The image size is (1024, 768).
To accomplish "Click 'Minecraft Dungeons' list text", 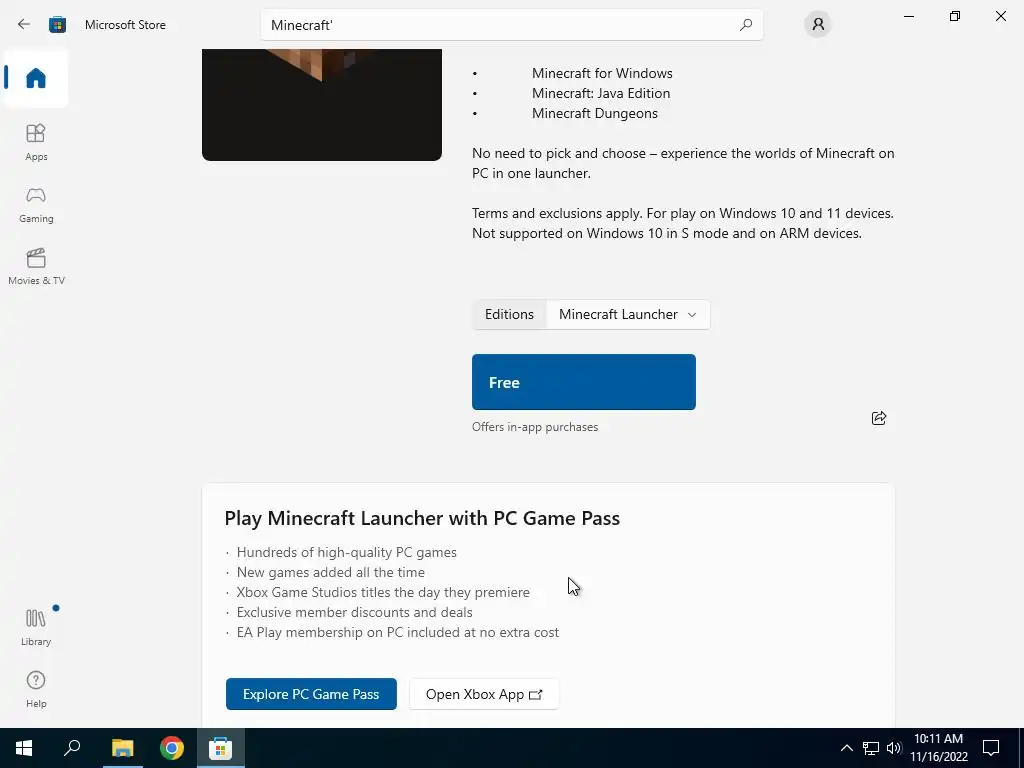I will (595, 113).
